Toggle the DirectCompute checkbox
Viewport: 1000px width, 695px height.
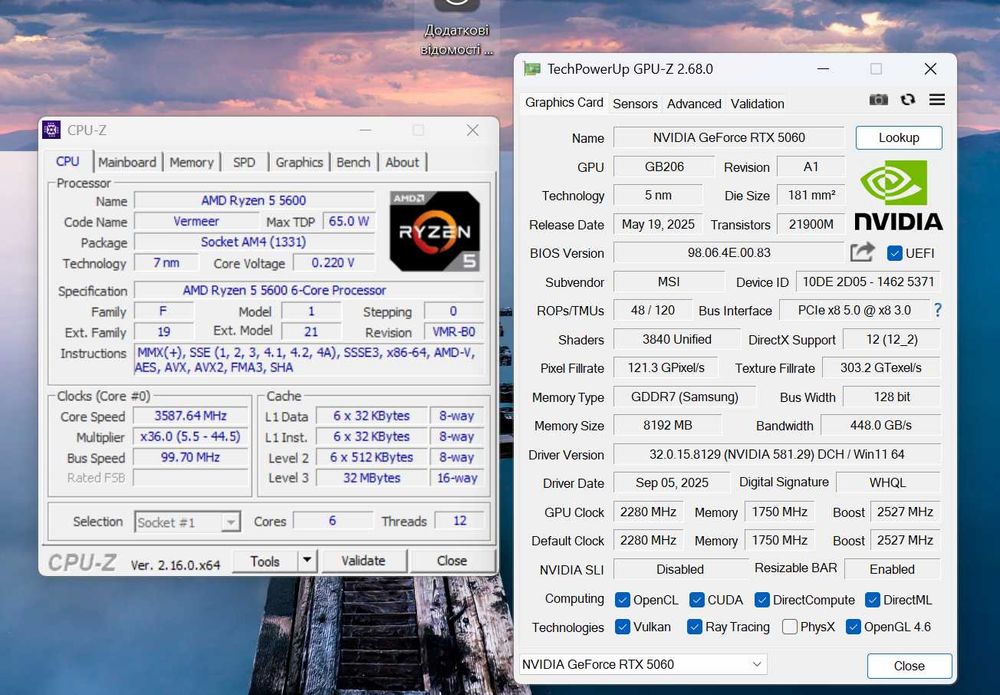(x=762, y=600)
